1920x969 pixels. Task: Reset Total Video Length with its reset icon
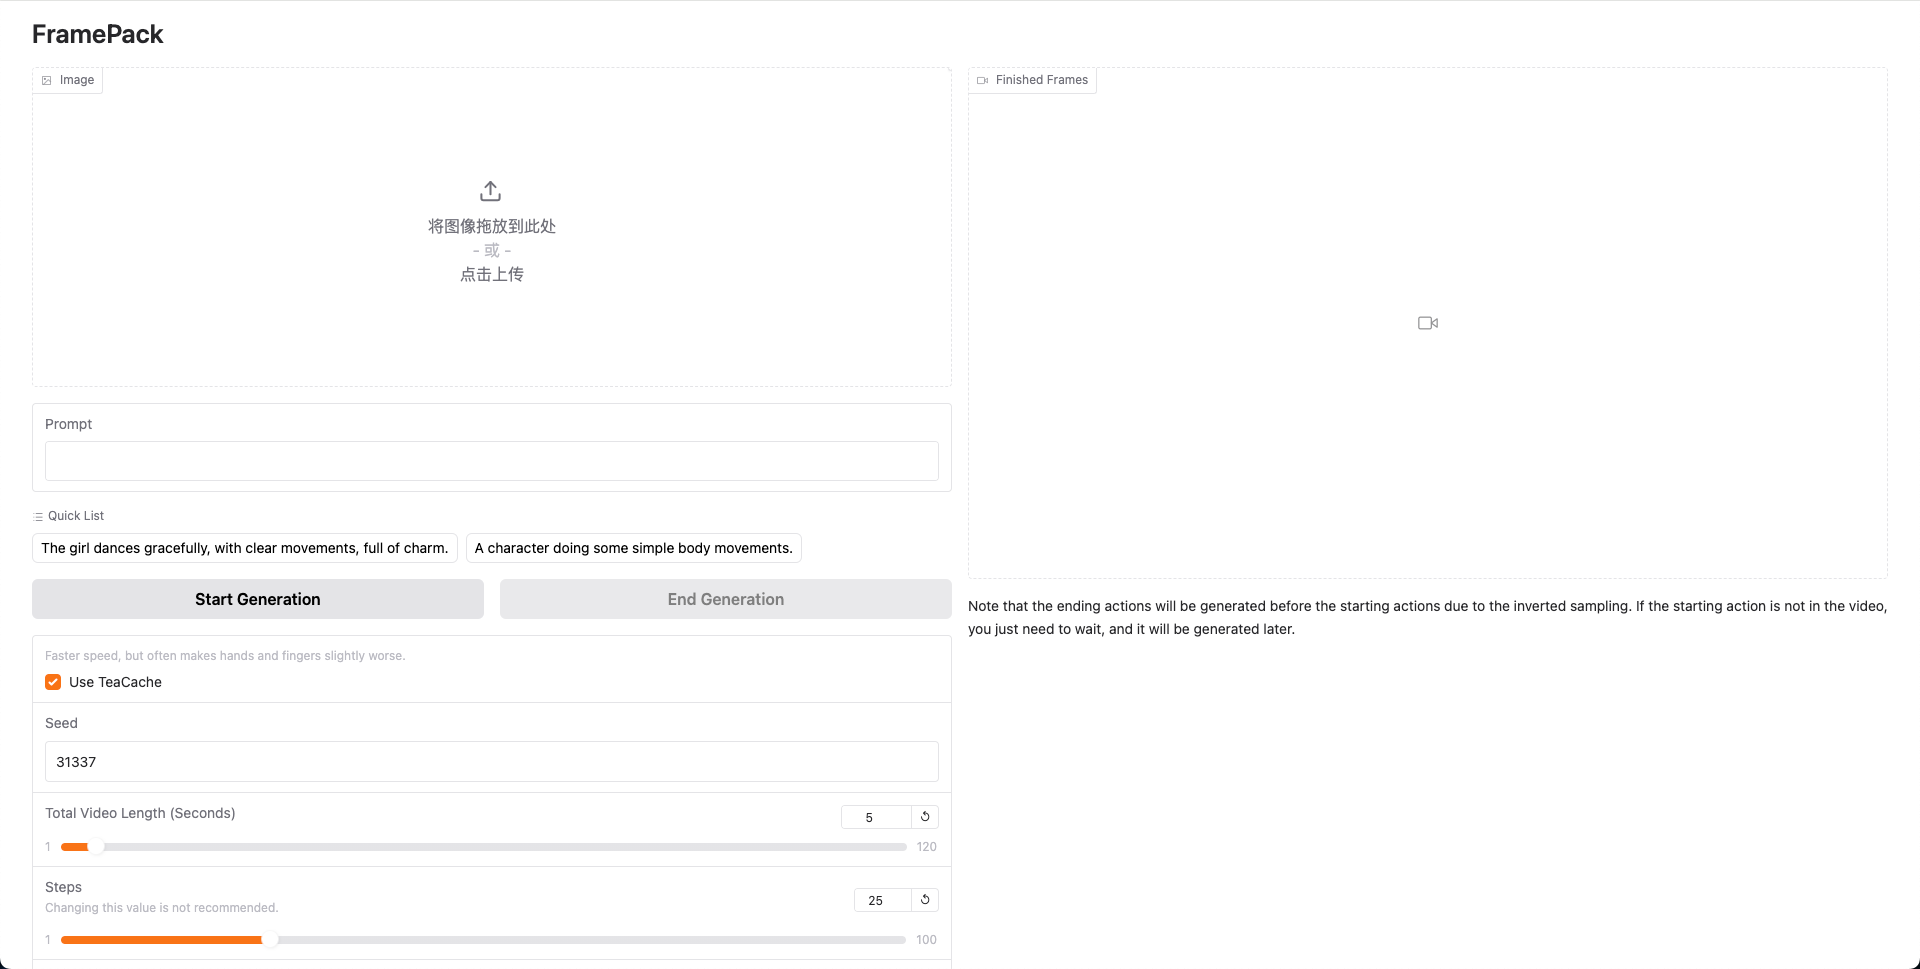pyautogui.click(x=925, y=817)
